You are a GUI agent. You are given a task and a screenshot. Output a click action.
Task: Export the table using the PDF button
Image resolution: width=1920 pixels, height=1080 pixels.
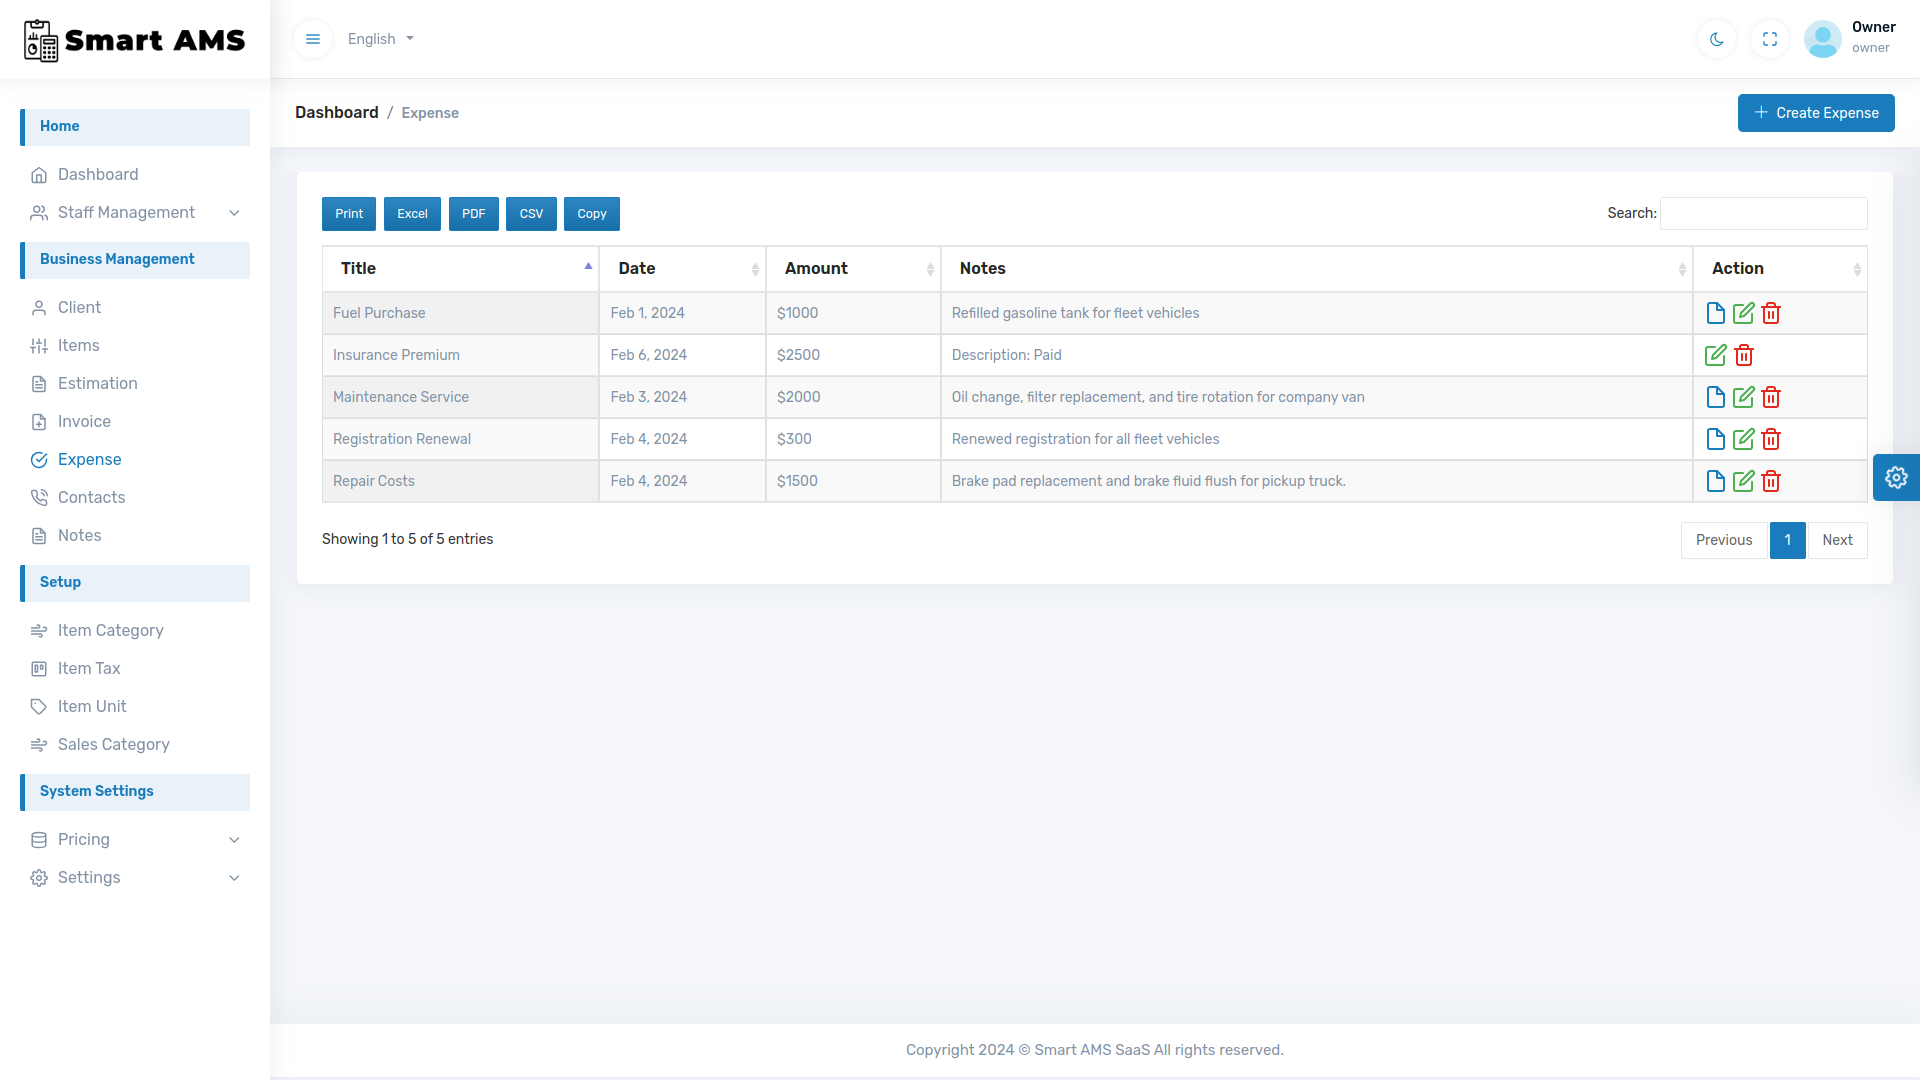point(473,213)
